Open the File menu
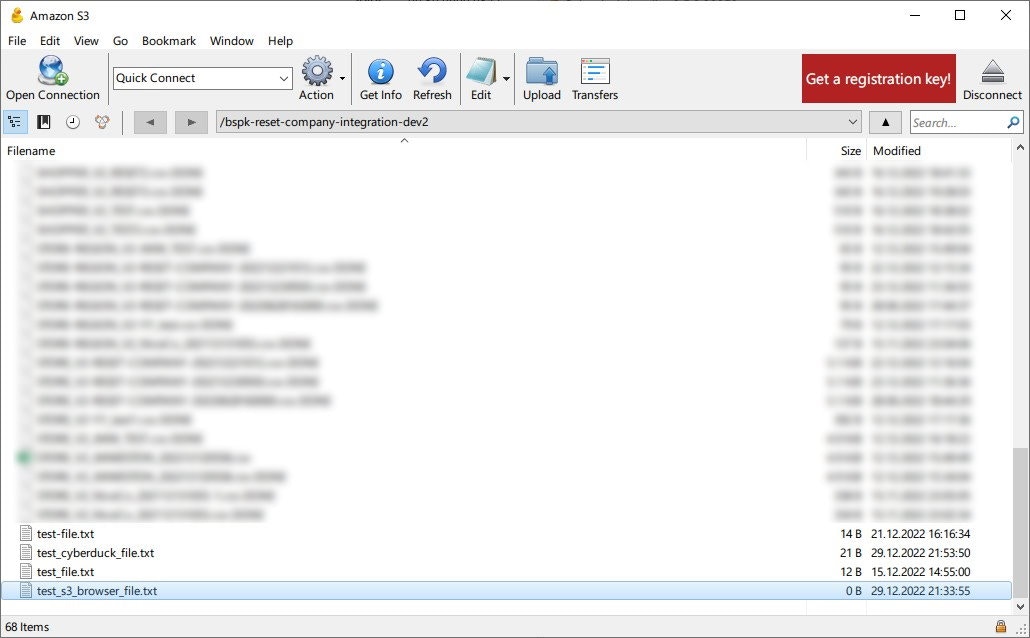The width and height of the screenshot is (1030, 638). [x=17, y=41]
